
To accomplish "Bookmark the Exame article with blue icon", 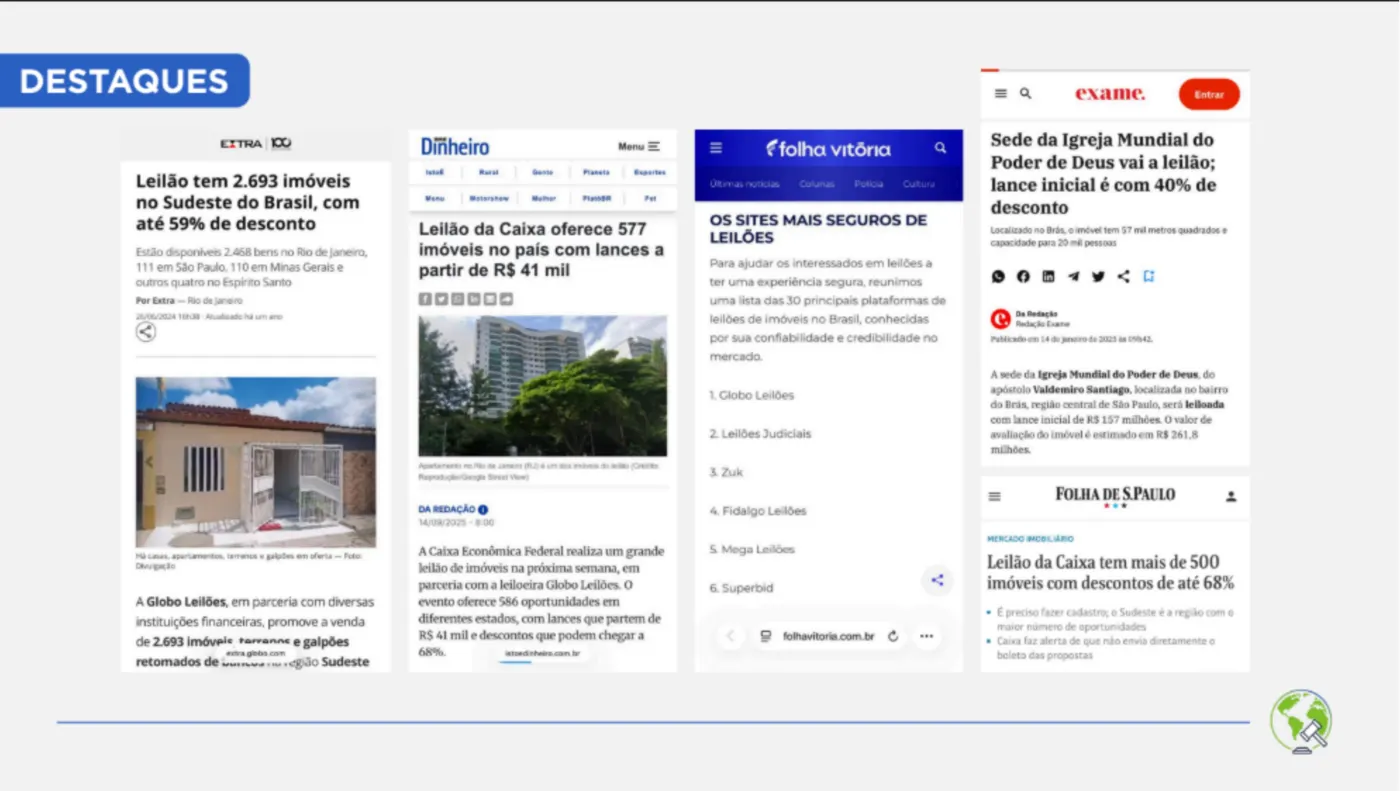I will pos(1149,277).
